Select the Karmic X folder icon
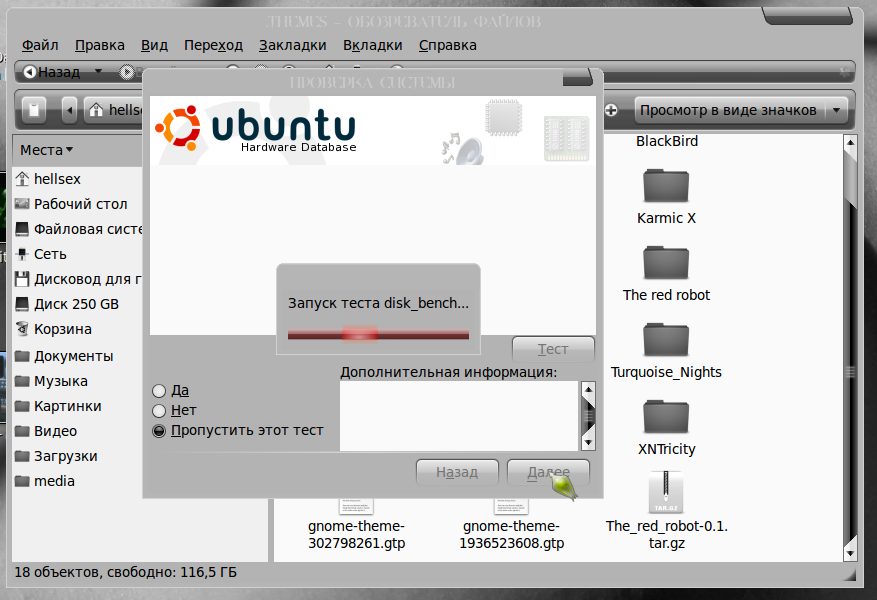877x600 pixels. 666,186
